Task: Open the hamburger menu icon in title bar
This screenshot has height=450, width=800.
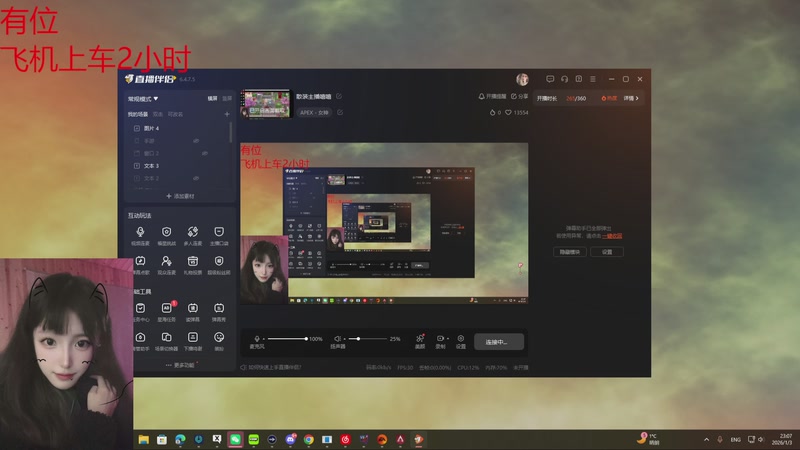Action: [593, 79]
